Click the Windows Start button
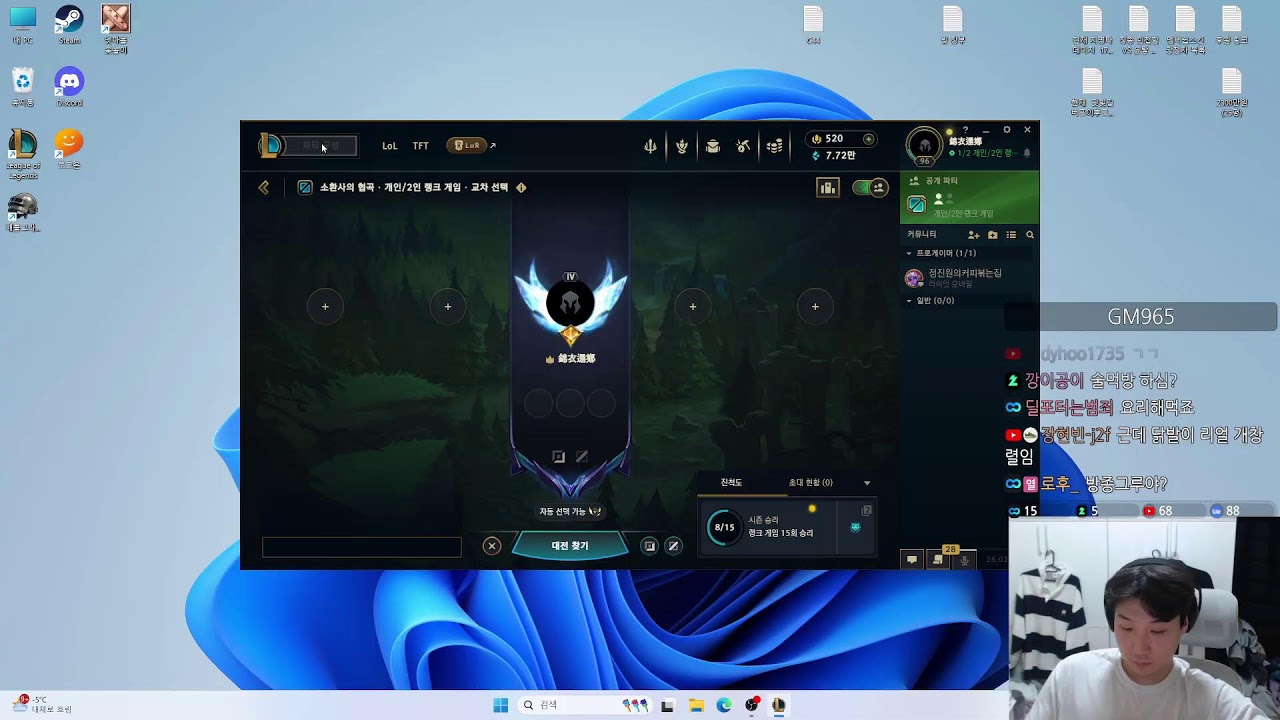1280x720 pixels. tap(501, 705)
